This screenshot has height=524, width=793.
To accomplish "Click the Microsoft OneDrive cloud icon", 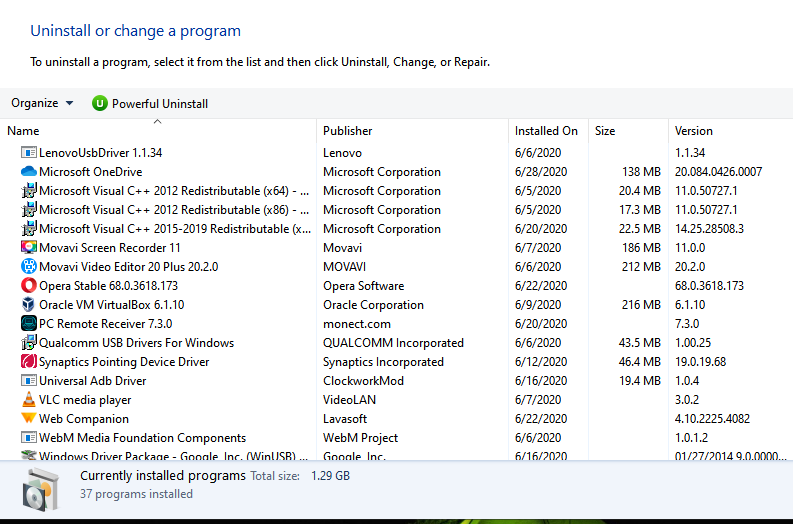I will coord(29,171).
